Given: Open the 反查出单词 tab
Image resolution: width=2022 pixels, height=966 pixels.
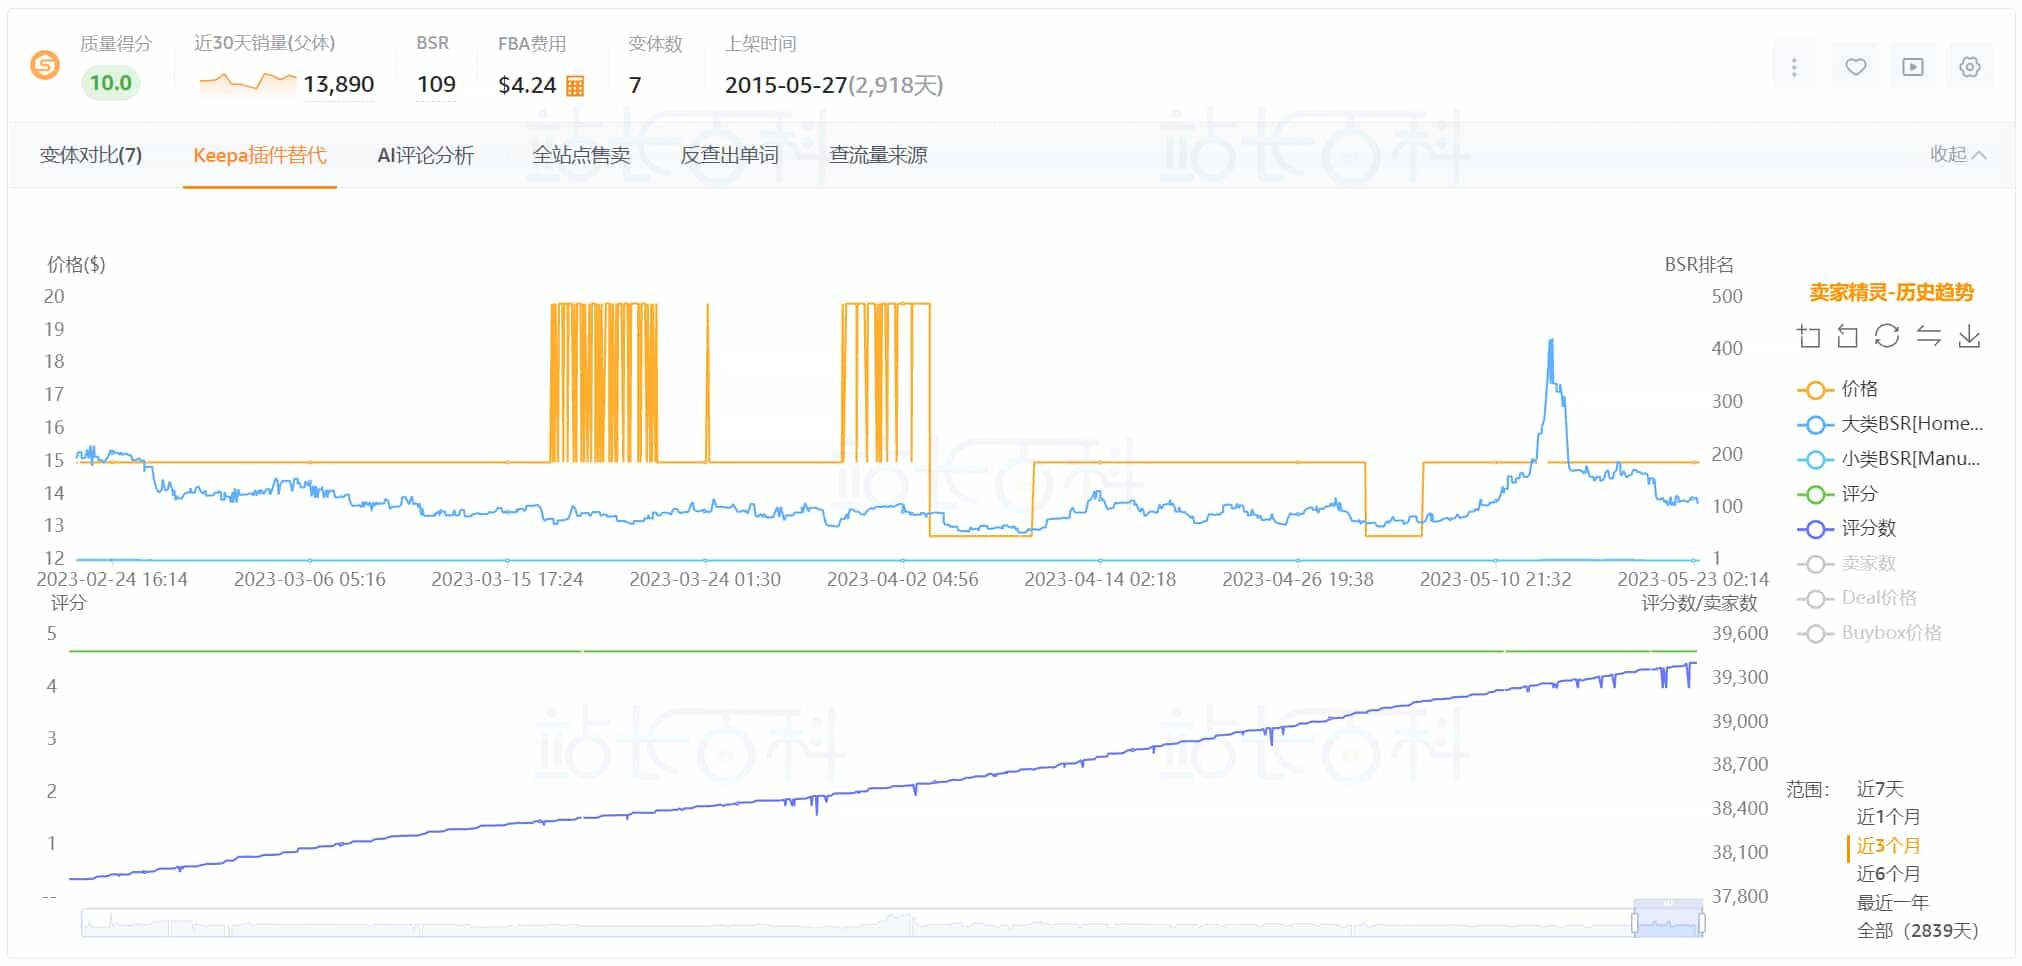Looking at the screenshot, I should tap(729, 155).
